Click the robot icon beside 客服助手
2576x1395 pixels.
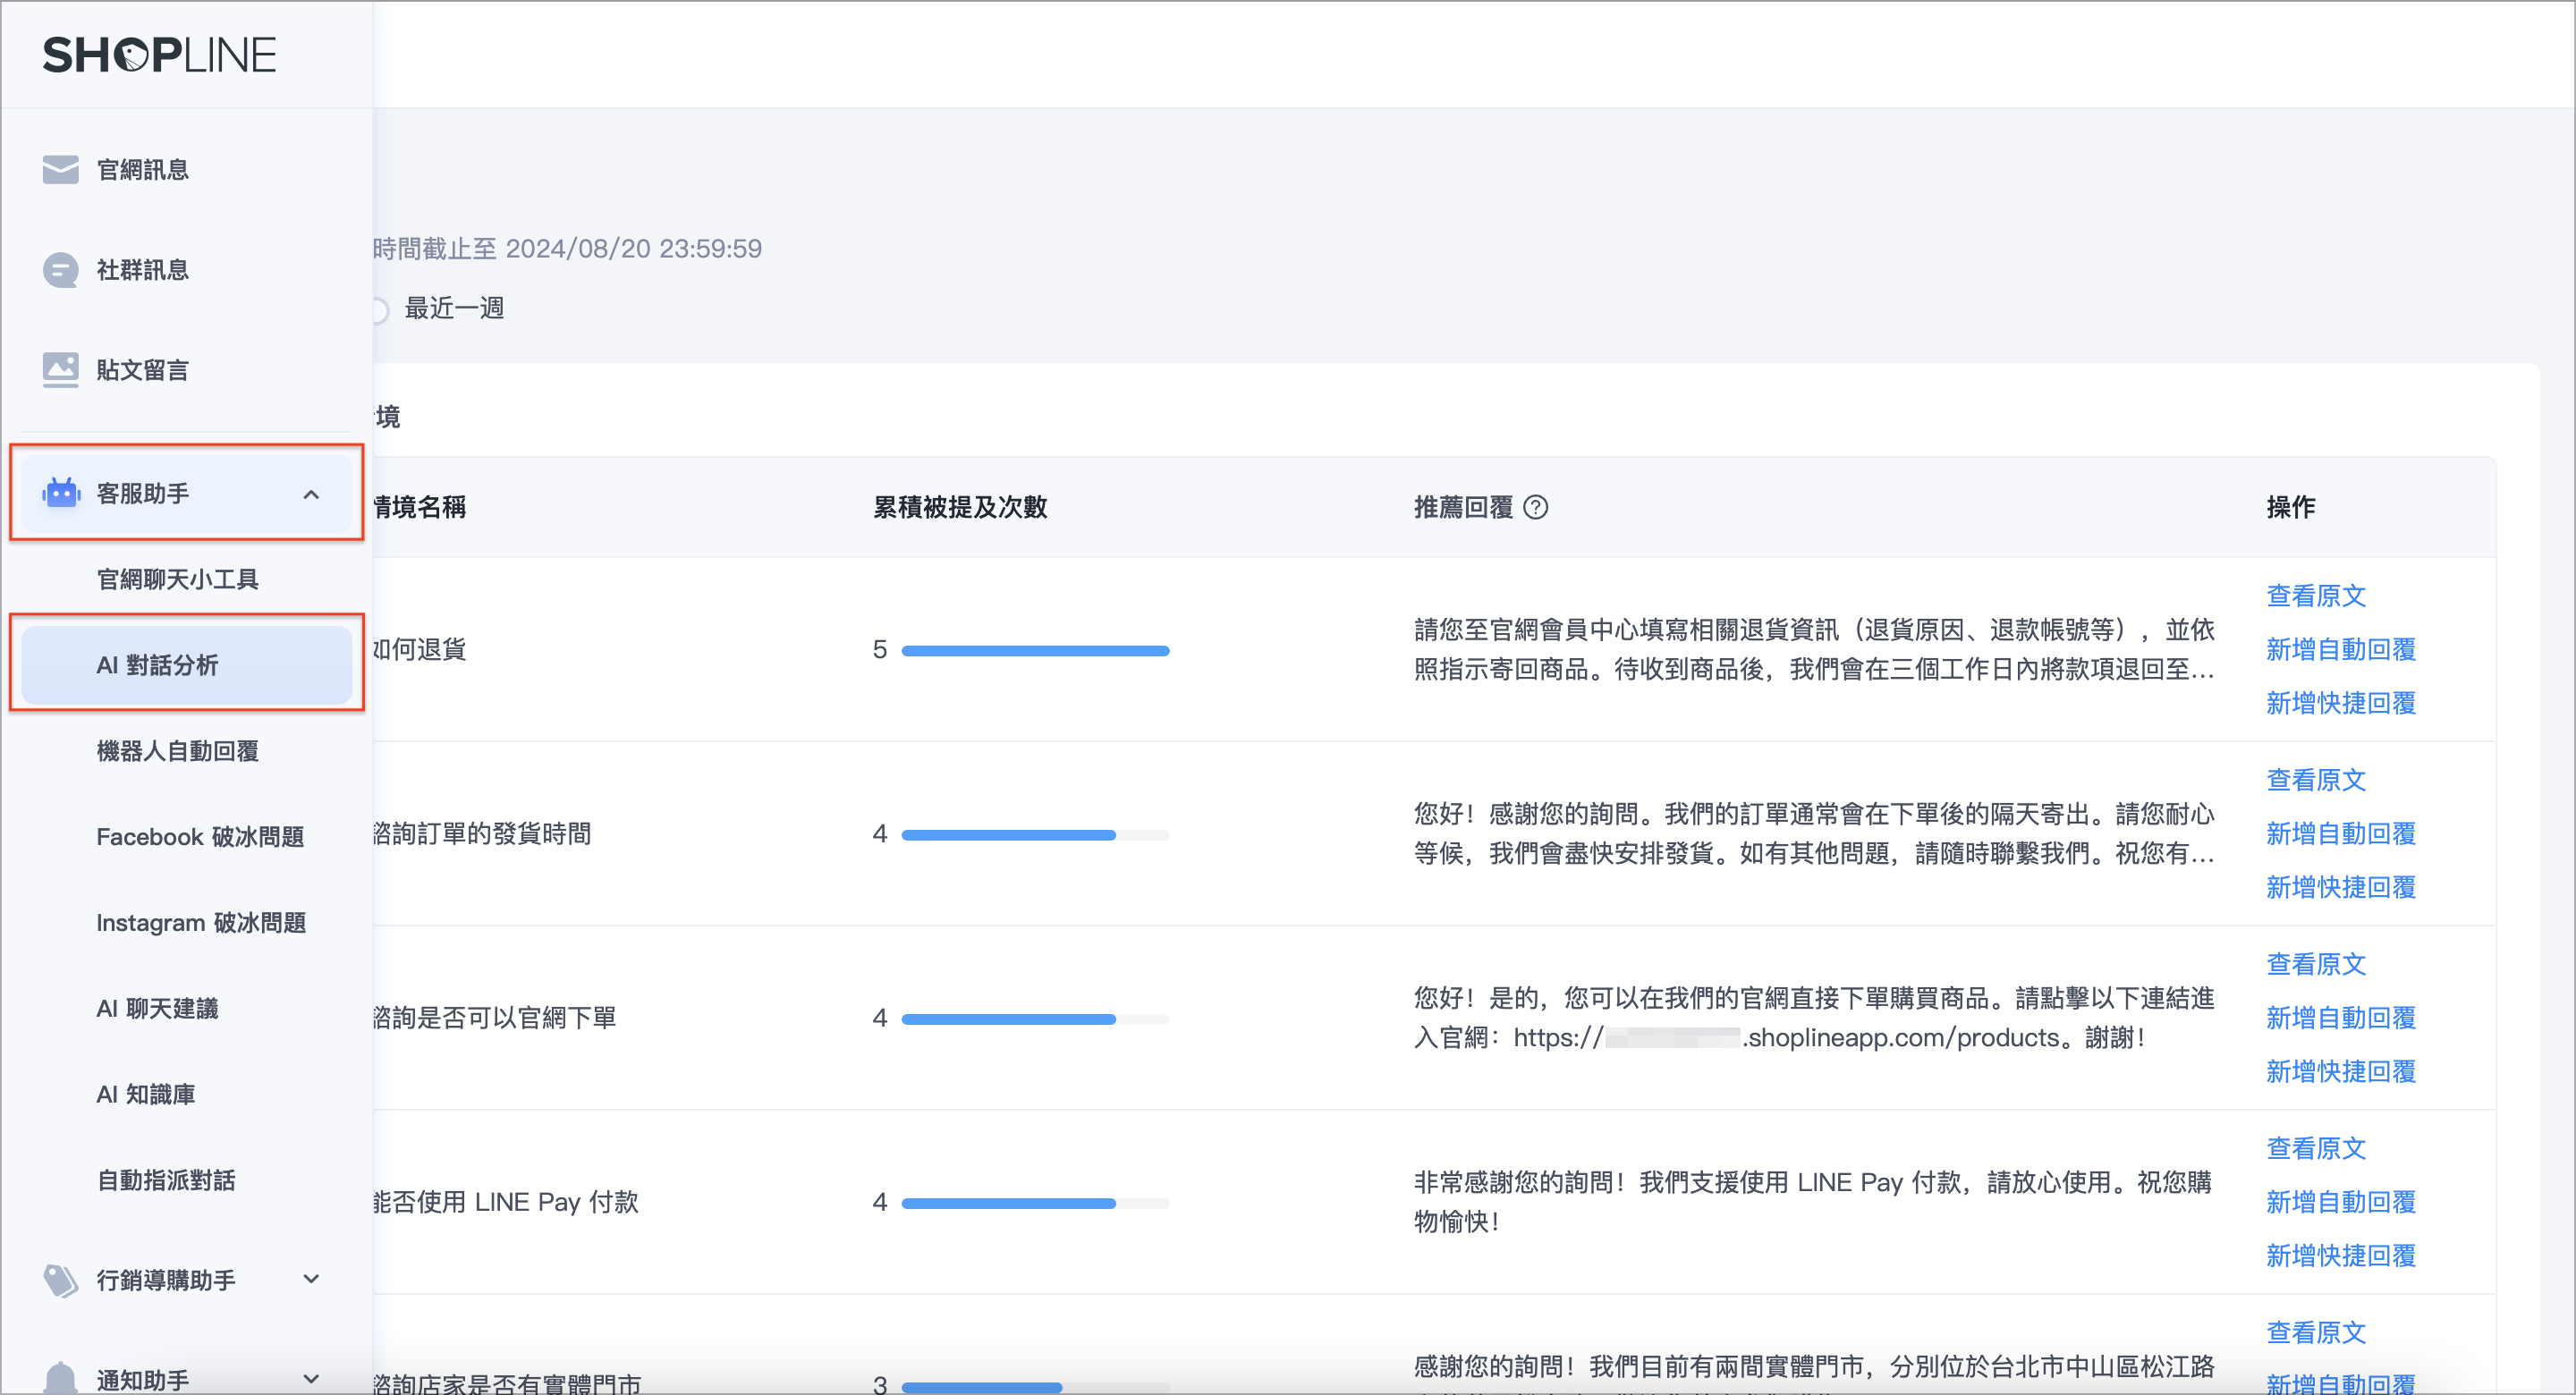click(x=61, y=493)
